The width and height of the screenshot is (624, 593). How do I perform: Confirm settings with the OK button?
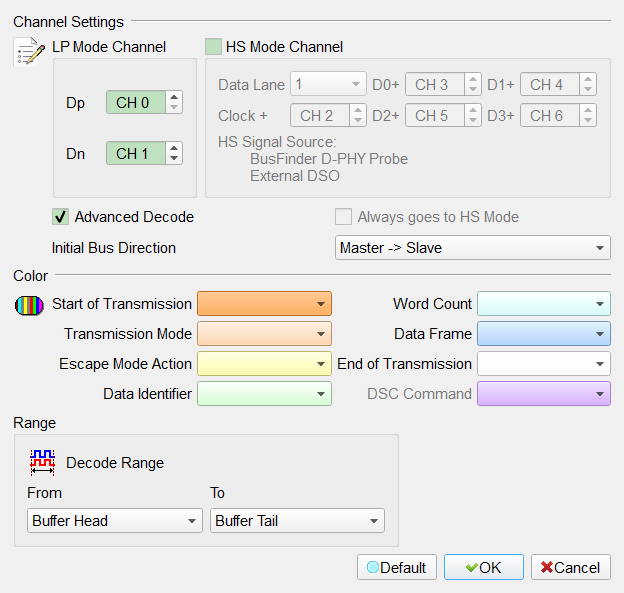click(484, 567)
